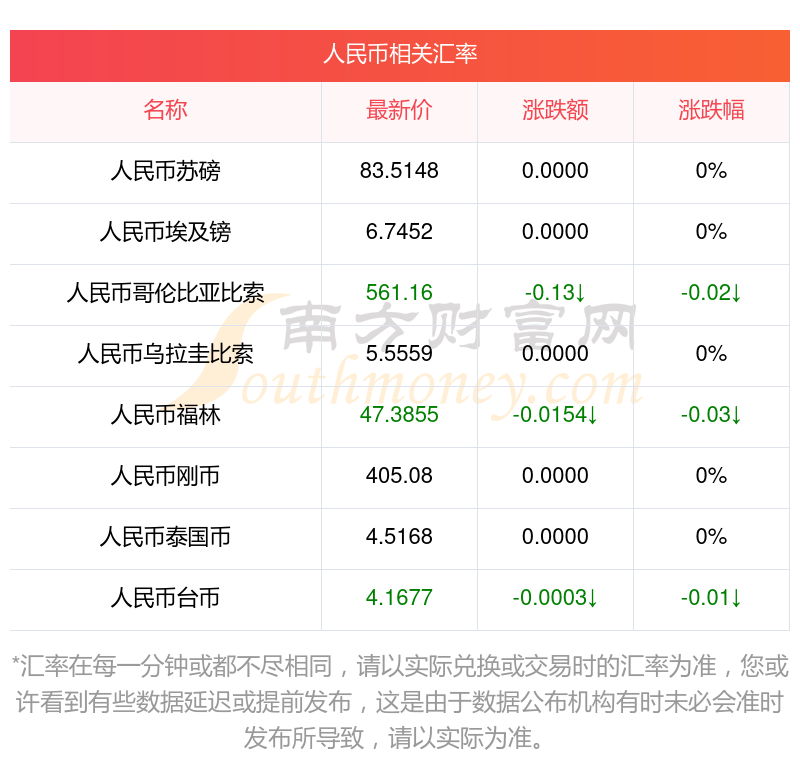
Task: Click the change value -0.0154↓
Action: 555,414
